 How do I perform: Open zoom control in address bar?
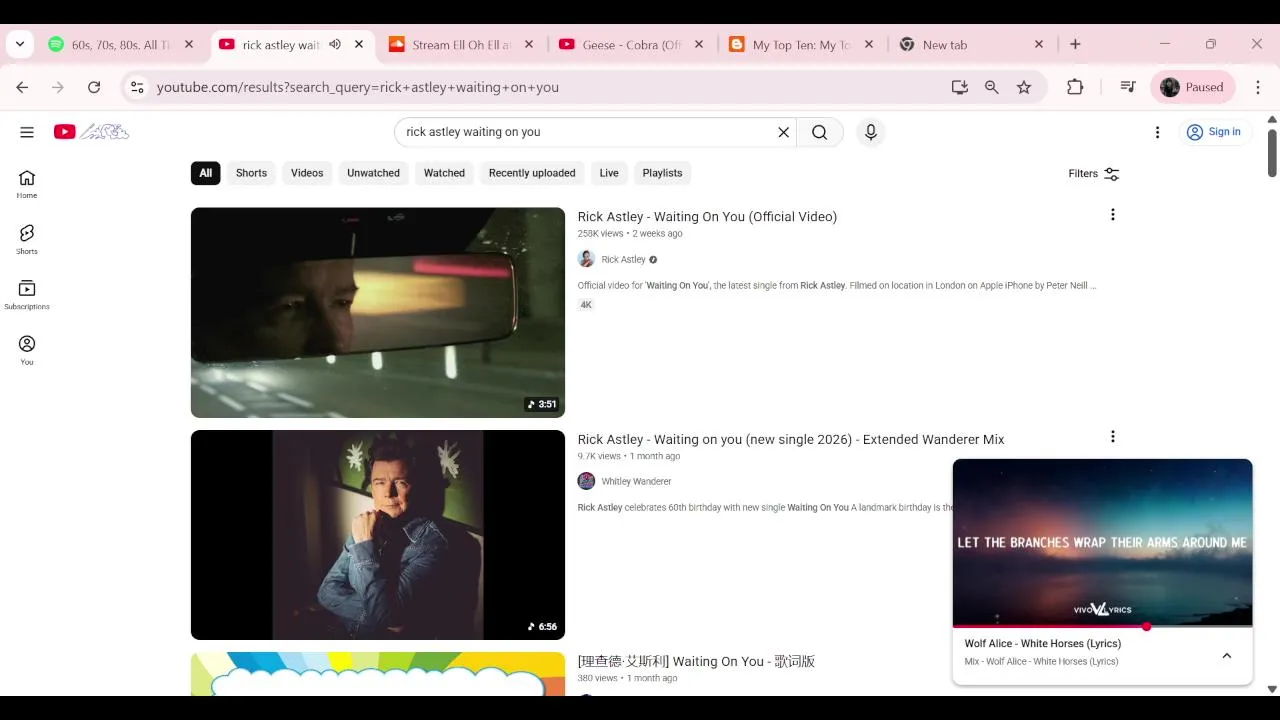pos(992,87)
